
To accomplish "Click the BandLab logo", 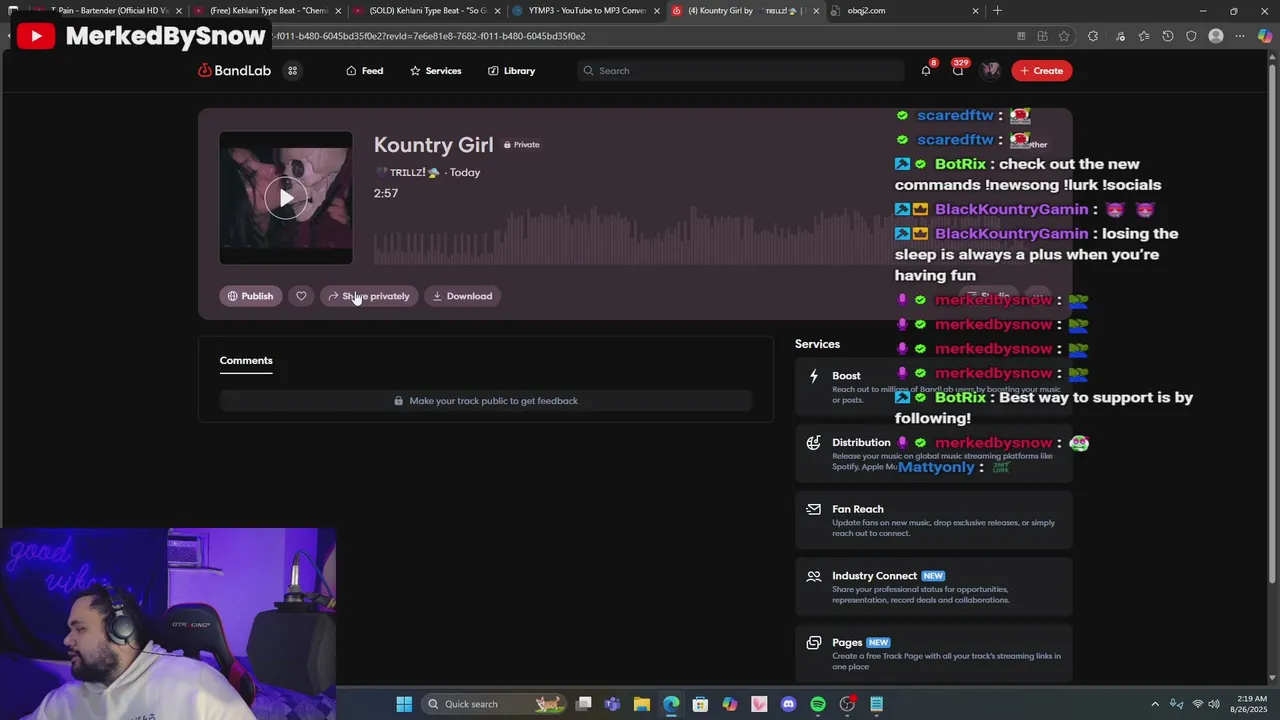I will coord(234,71).
